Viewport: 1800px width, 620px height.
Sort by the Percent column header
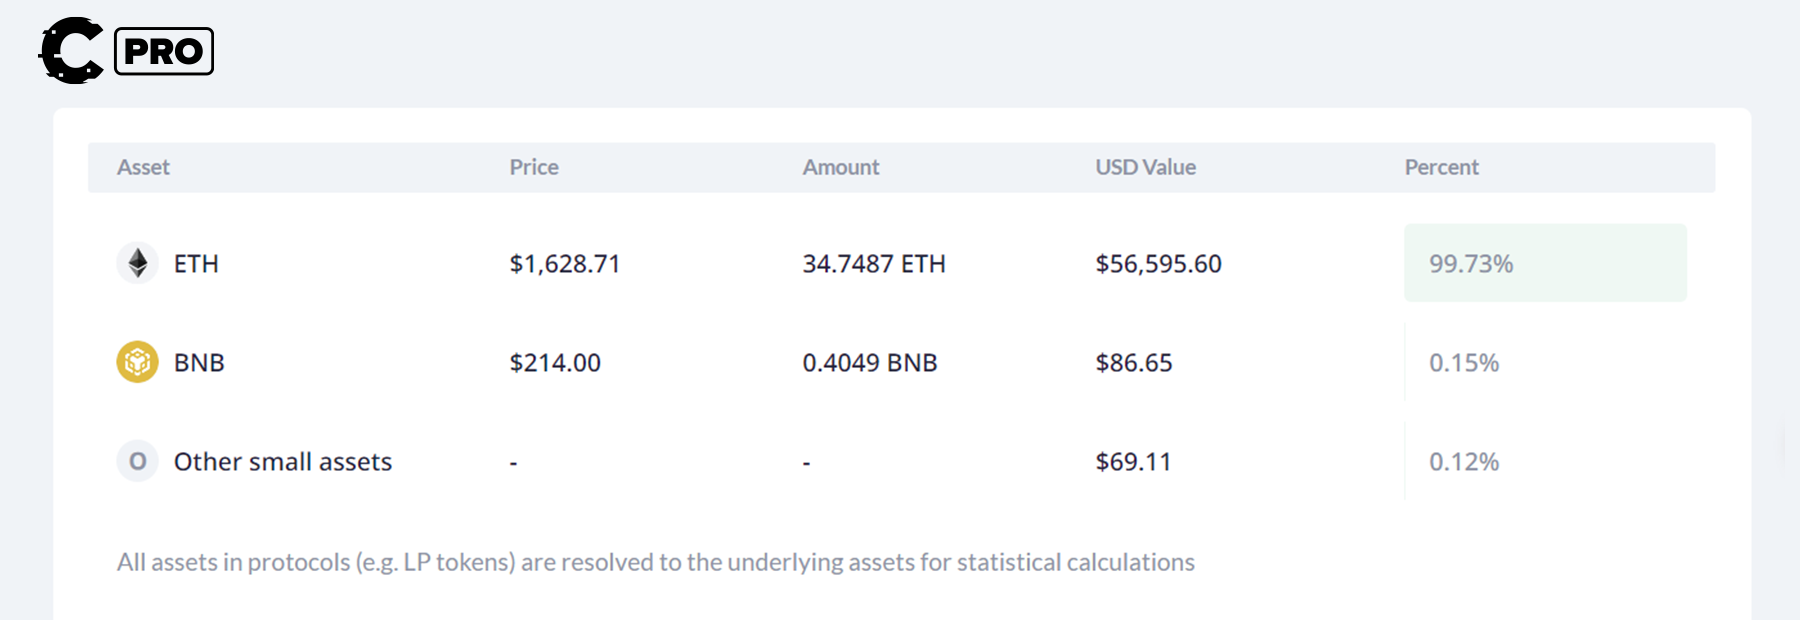tap(1441, 167)
